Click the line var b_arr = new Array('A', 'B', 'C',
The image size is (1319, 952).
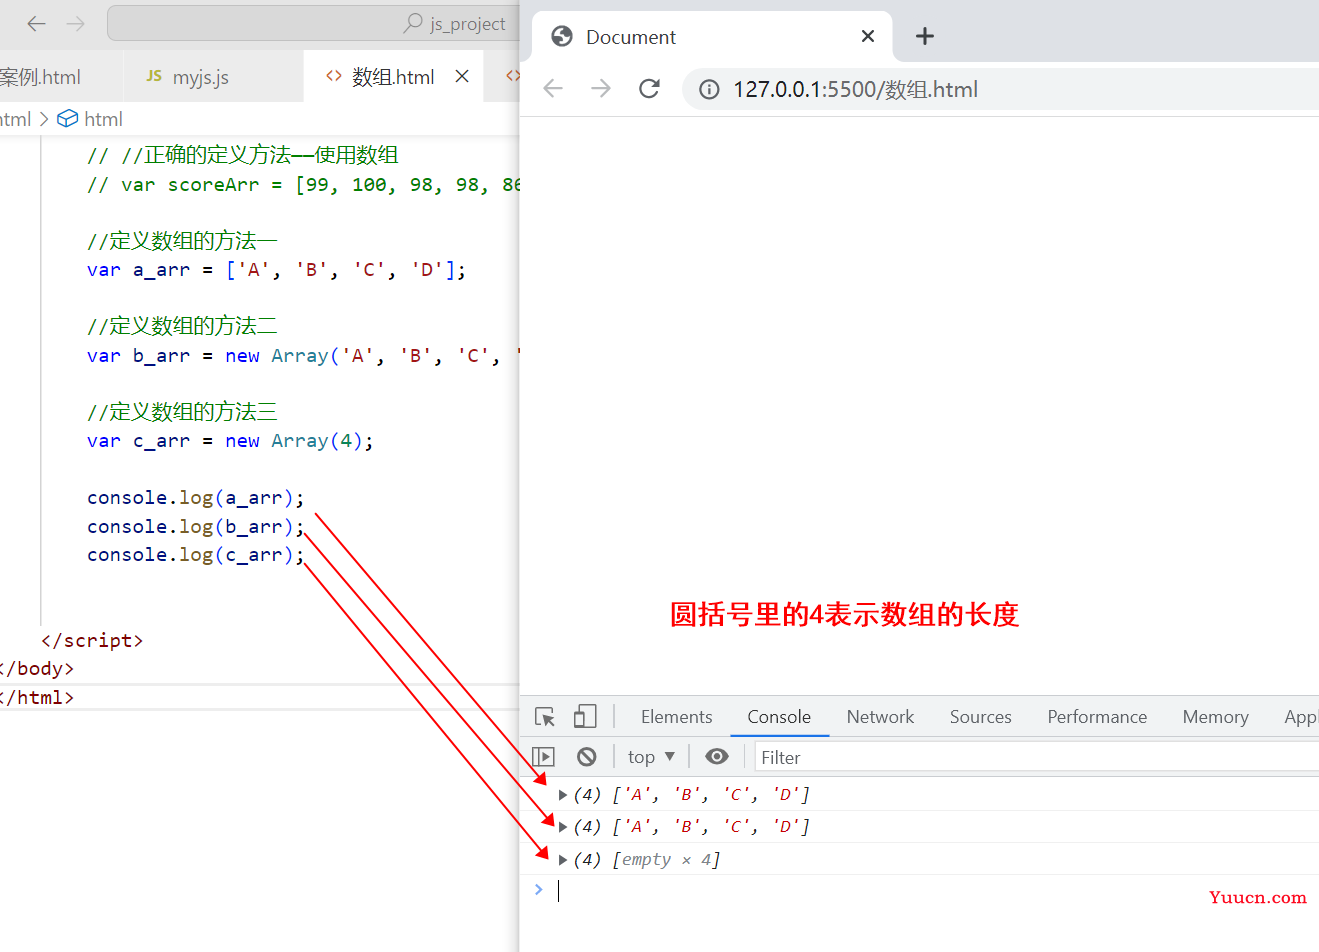303,356
